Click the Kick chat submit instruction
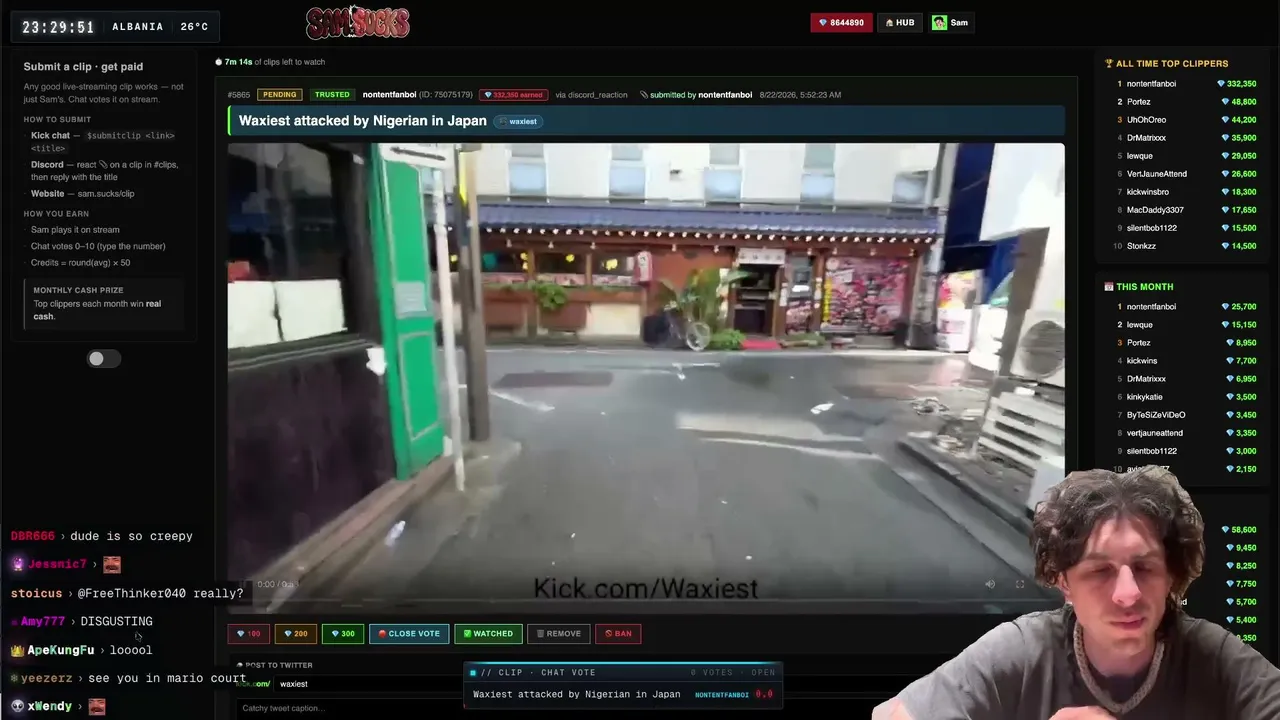1280x720 pixels. click(x=103, y=142)
